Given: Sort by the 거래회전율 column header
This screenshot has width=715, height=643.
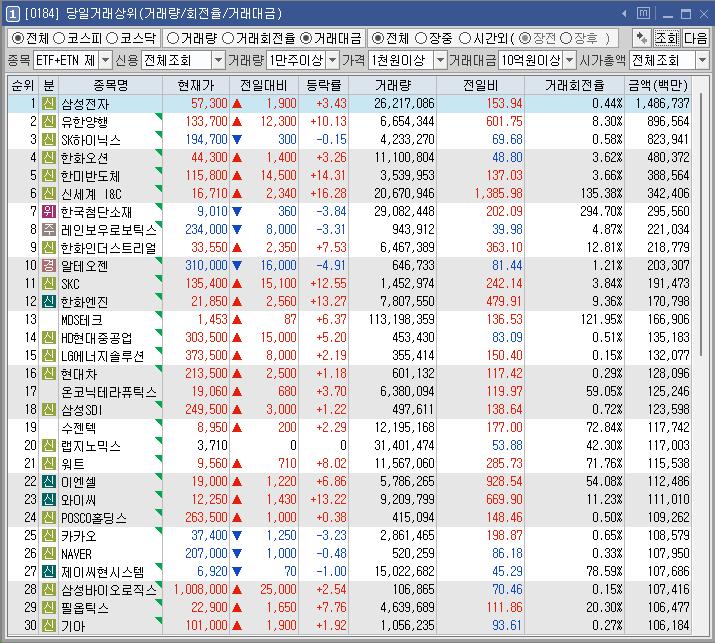Looking at the screenshot, I should point(575,85).
